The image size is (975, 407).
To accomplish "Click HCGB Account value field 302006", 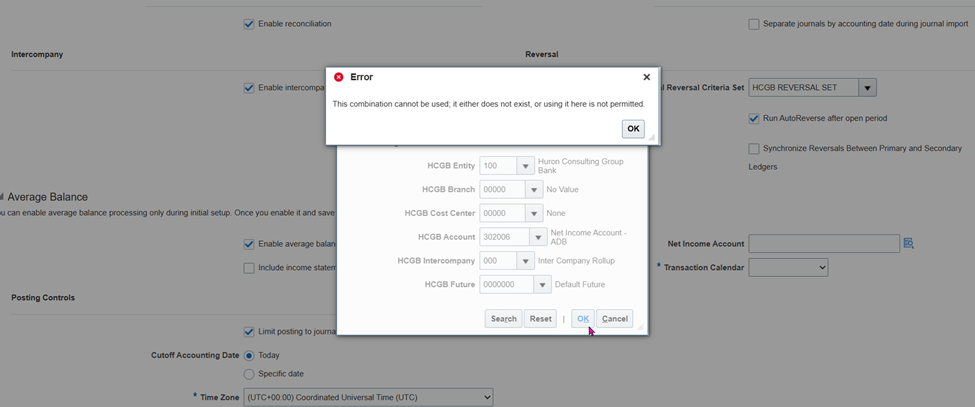I will coord(504,237).
